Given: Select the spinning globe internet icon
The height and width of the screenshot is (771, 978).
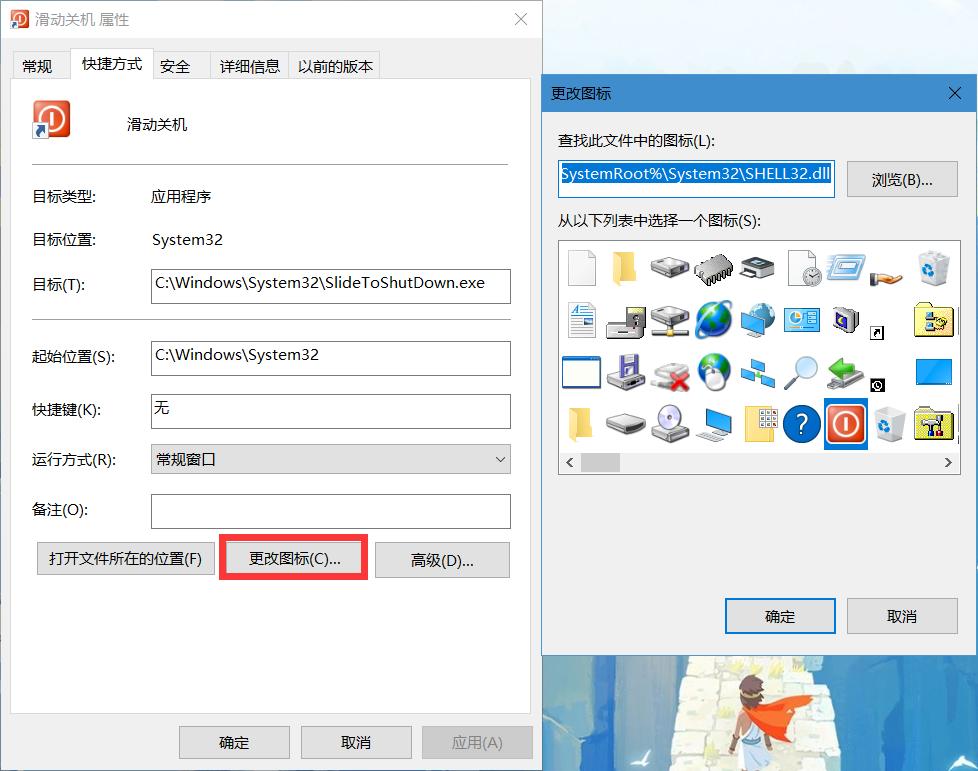Looking at the screenshot, I should click(x=713, y=320).
